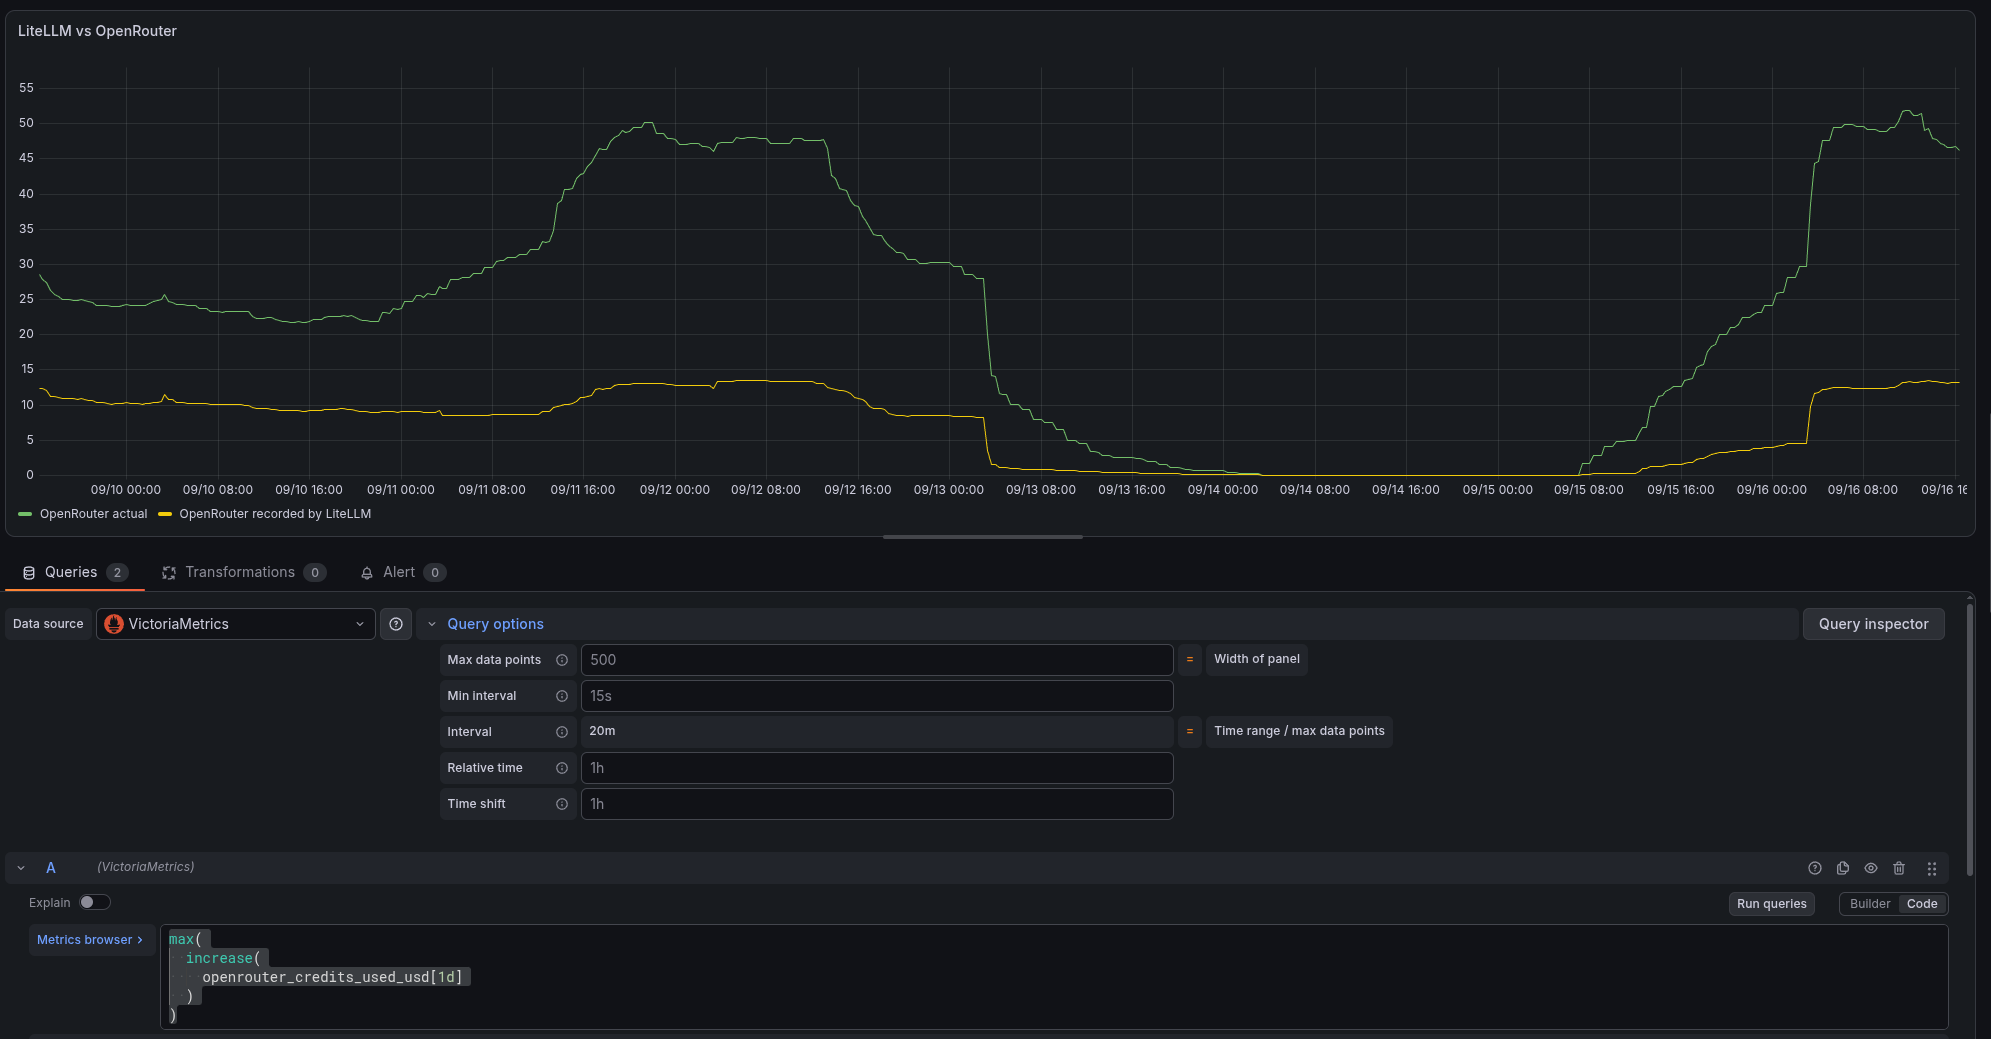
Task: Click yellow LiteLLM series color swatch
Action: tap(165, 514)
